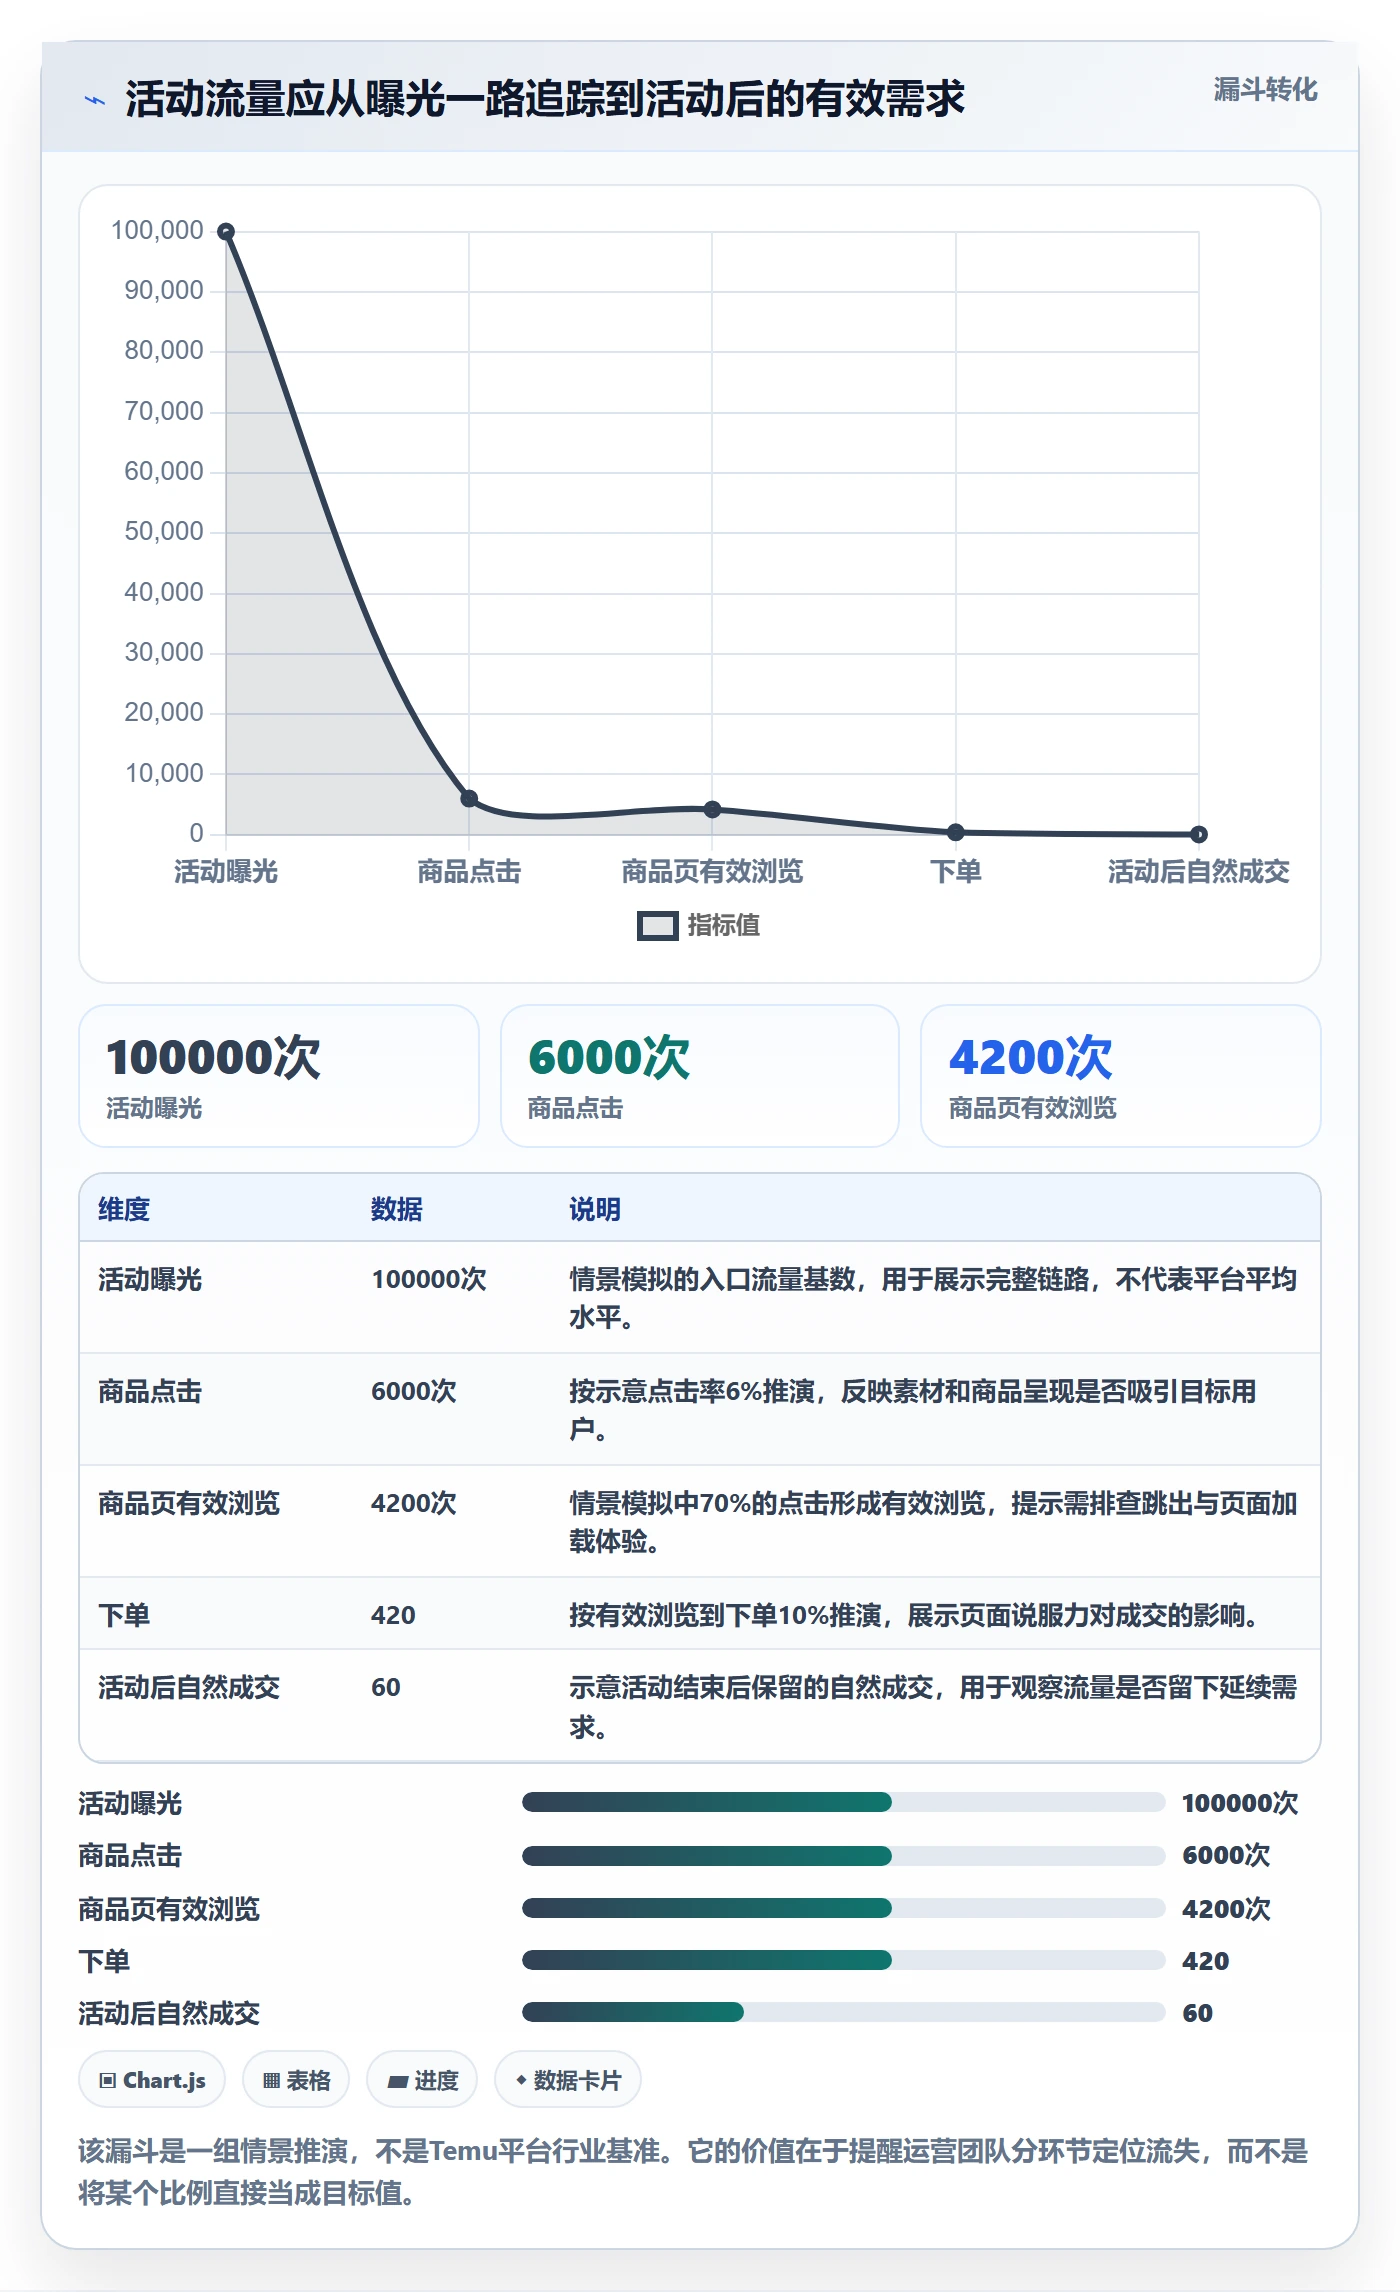The image size is (1400, 2292).
Task: Click the 商品页有效浏览 progress bar
Action: [843, 1908]
